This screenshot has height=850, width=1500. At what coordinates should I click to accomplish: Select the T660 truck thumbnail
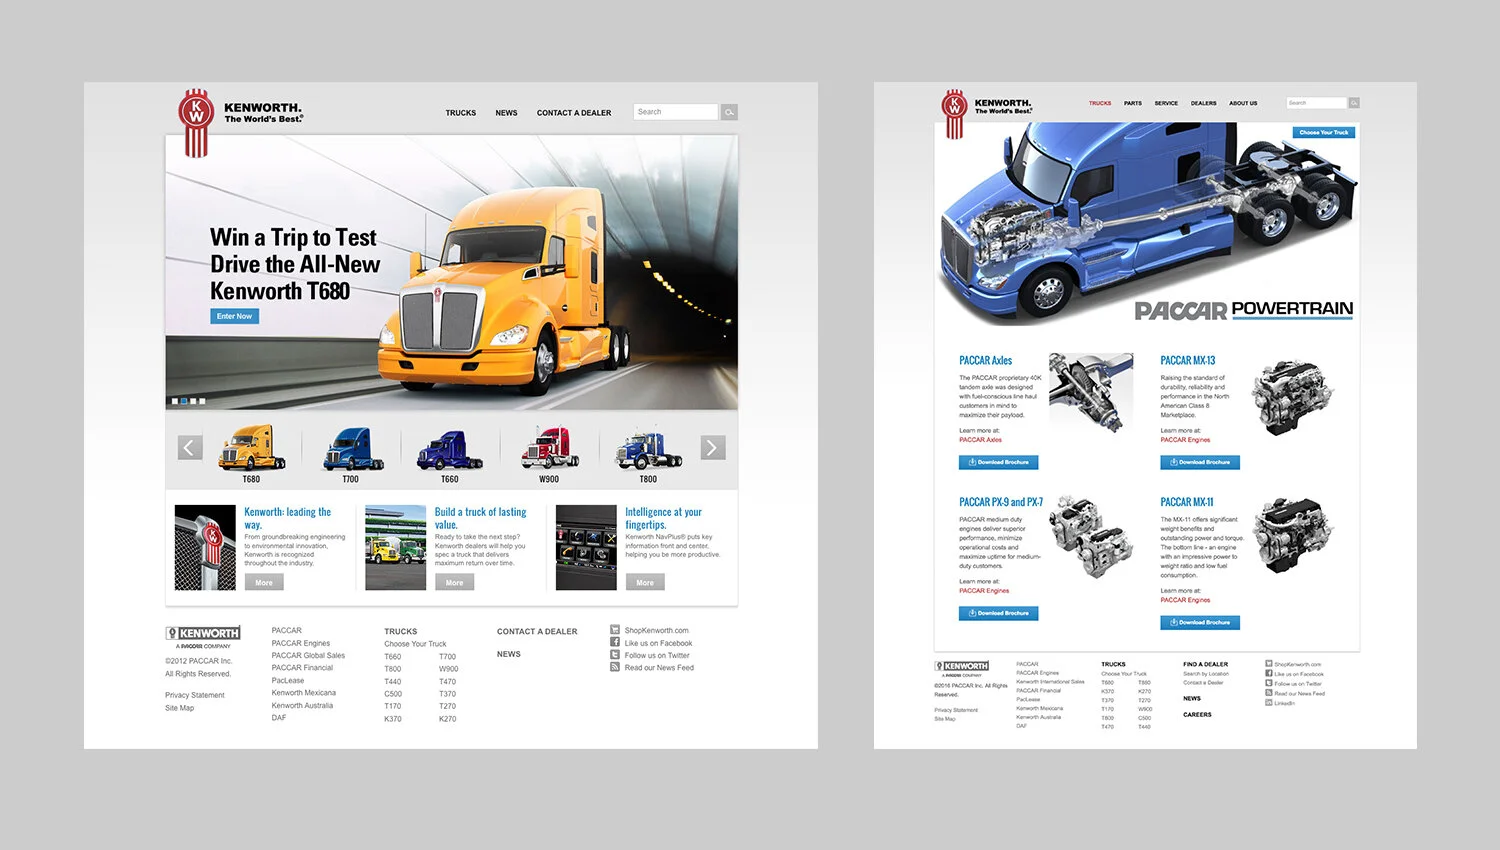450,452
